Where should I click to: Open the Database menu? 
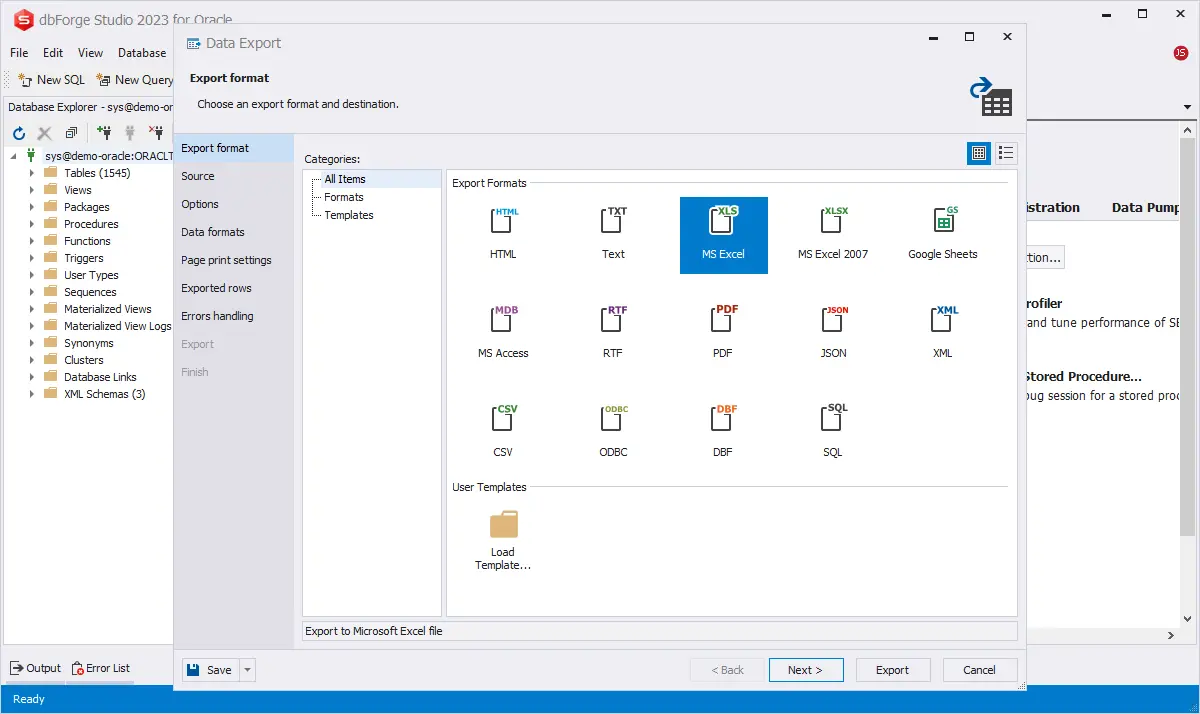point(142,53)
